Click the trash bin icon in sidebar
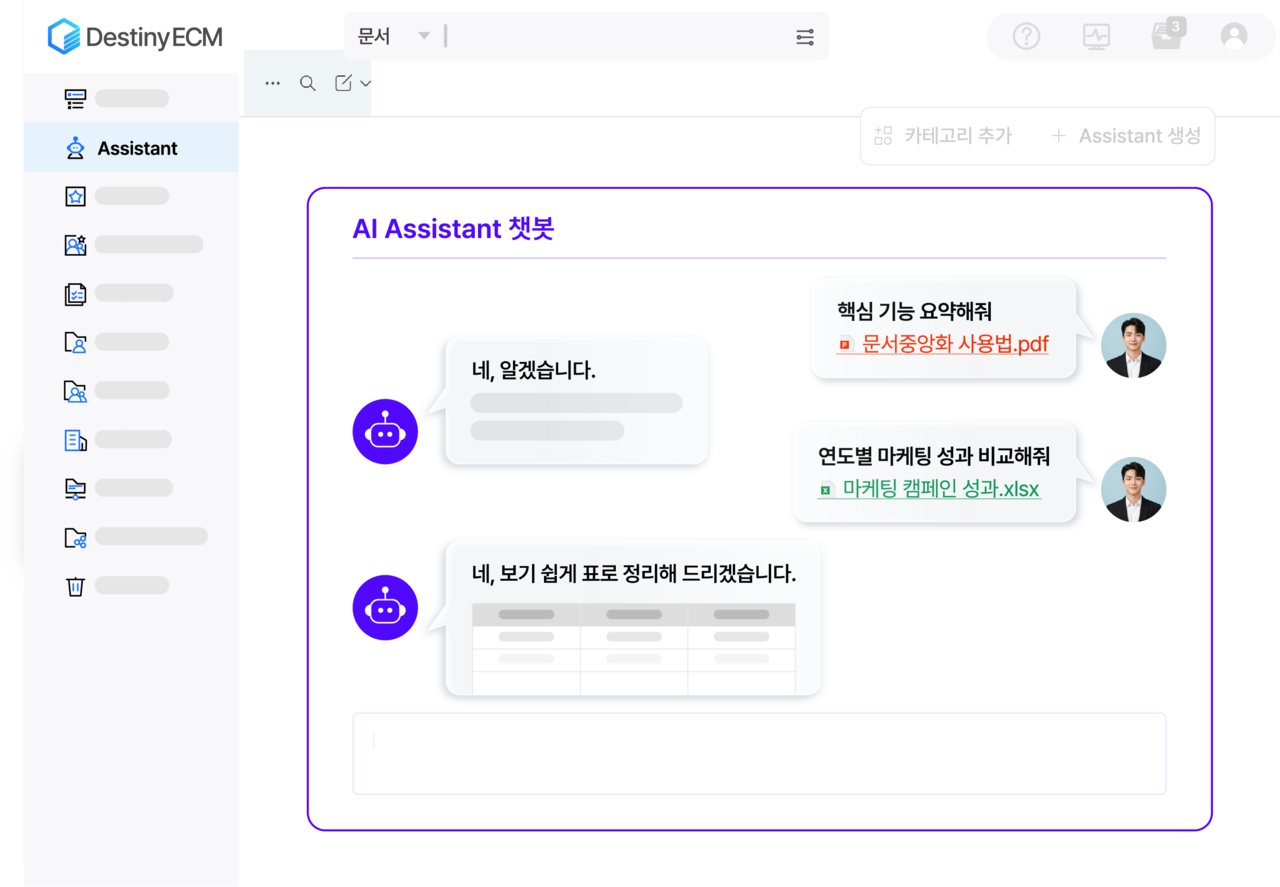The image size is (1280, 887). click(74, 586)
